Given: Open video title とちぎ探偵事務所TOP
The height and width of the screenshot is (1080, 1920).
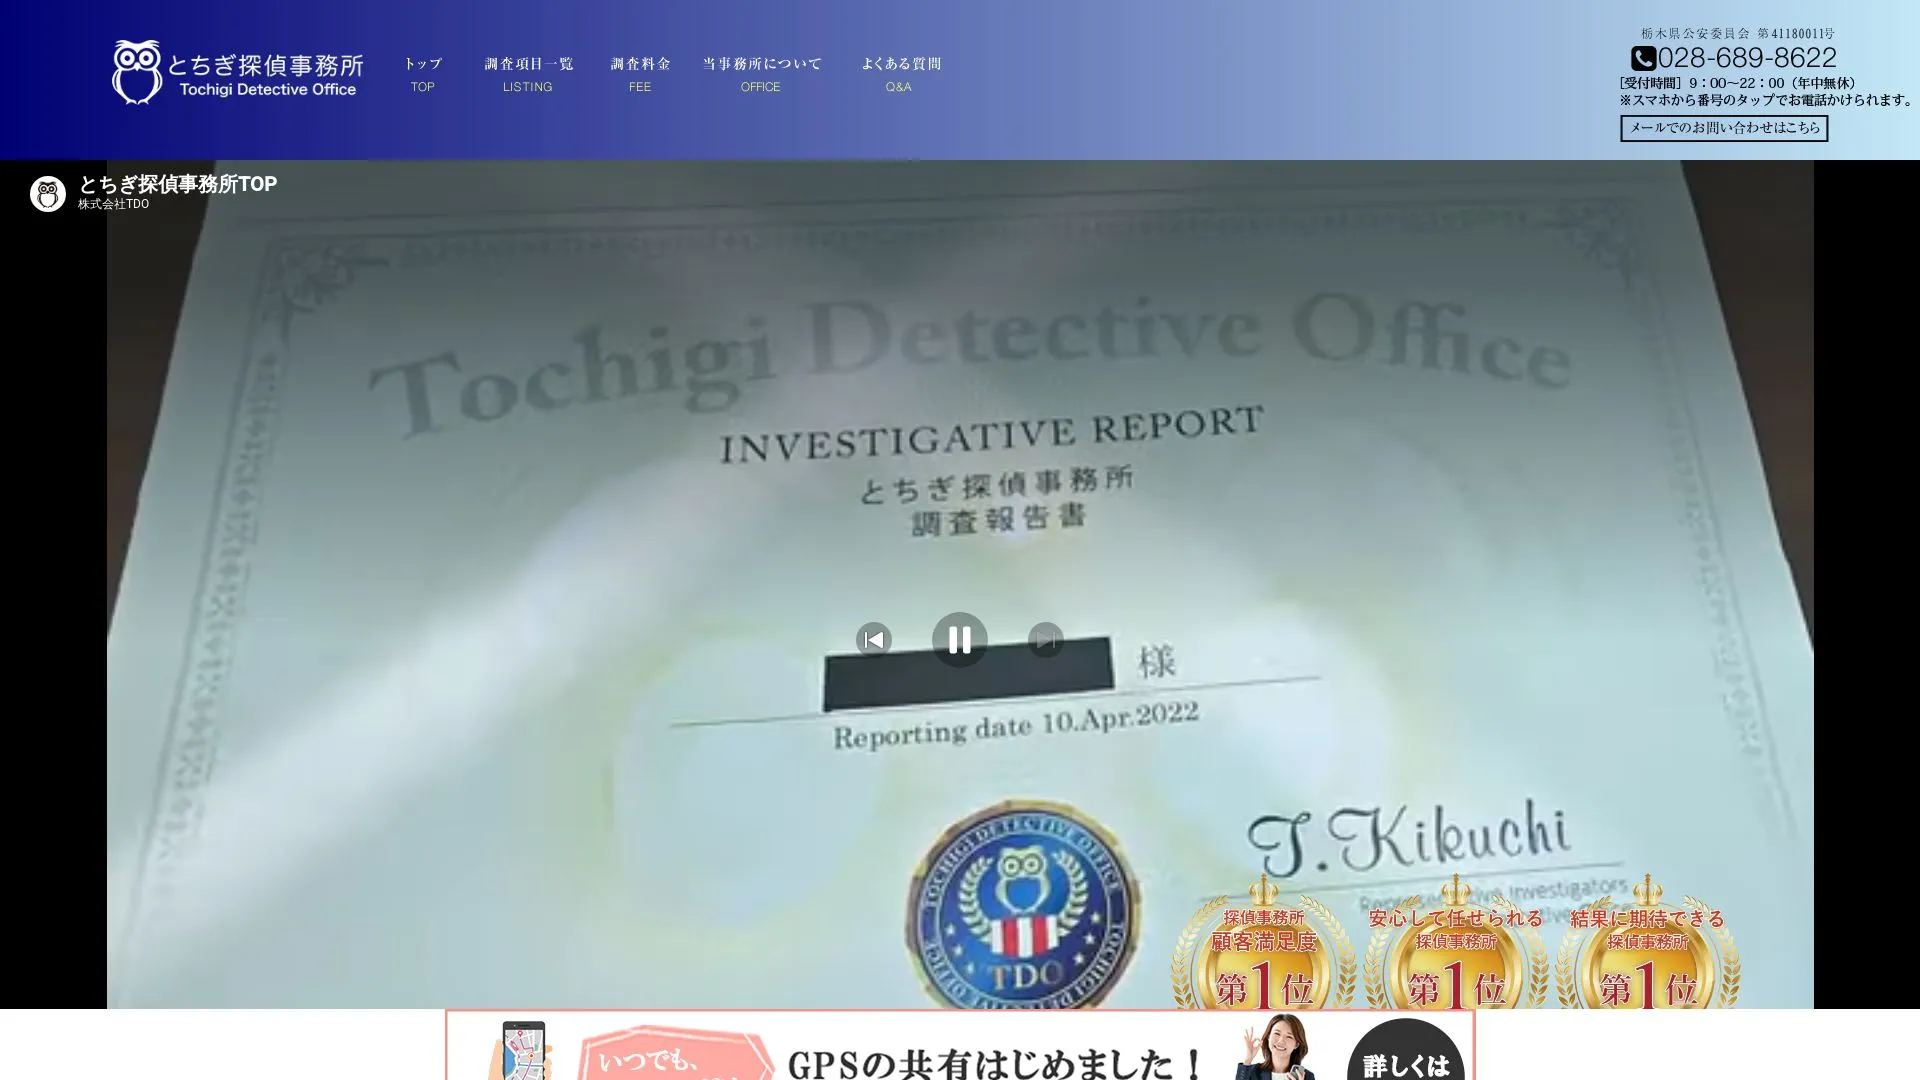Looking at the screenshot, I should pyautogui.click(x=178, y=184).
